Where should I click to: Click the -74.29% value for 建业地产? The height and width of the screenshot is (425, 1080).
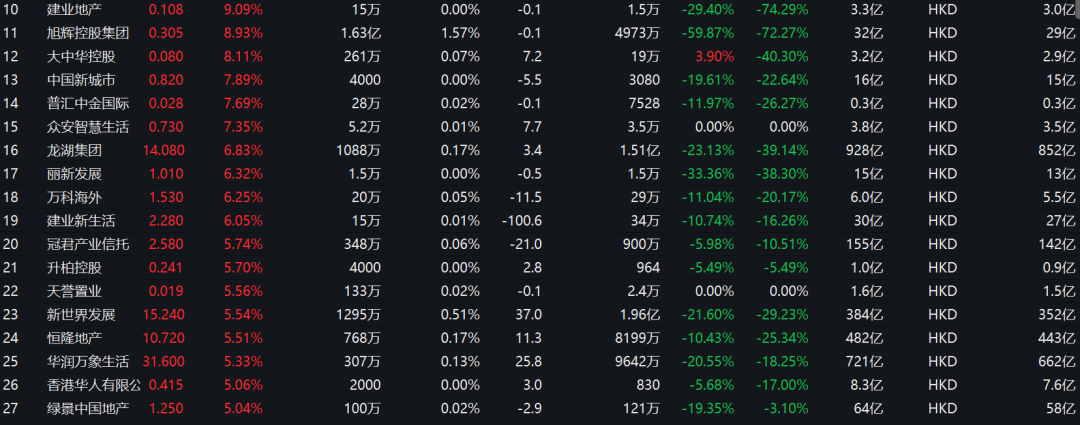tap(782, 10)
